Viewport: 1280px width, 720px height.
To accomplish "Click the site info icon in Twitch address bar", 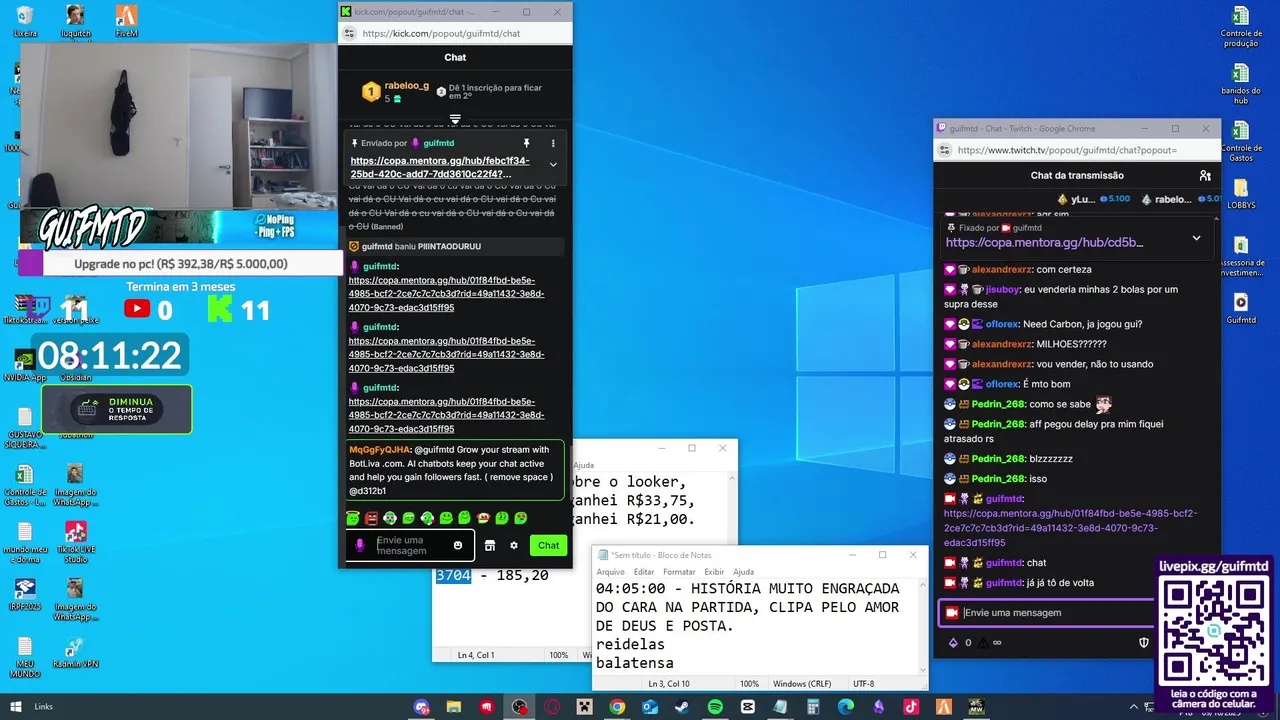I will pyautogui.click(x=945, y=150).
